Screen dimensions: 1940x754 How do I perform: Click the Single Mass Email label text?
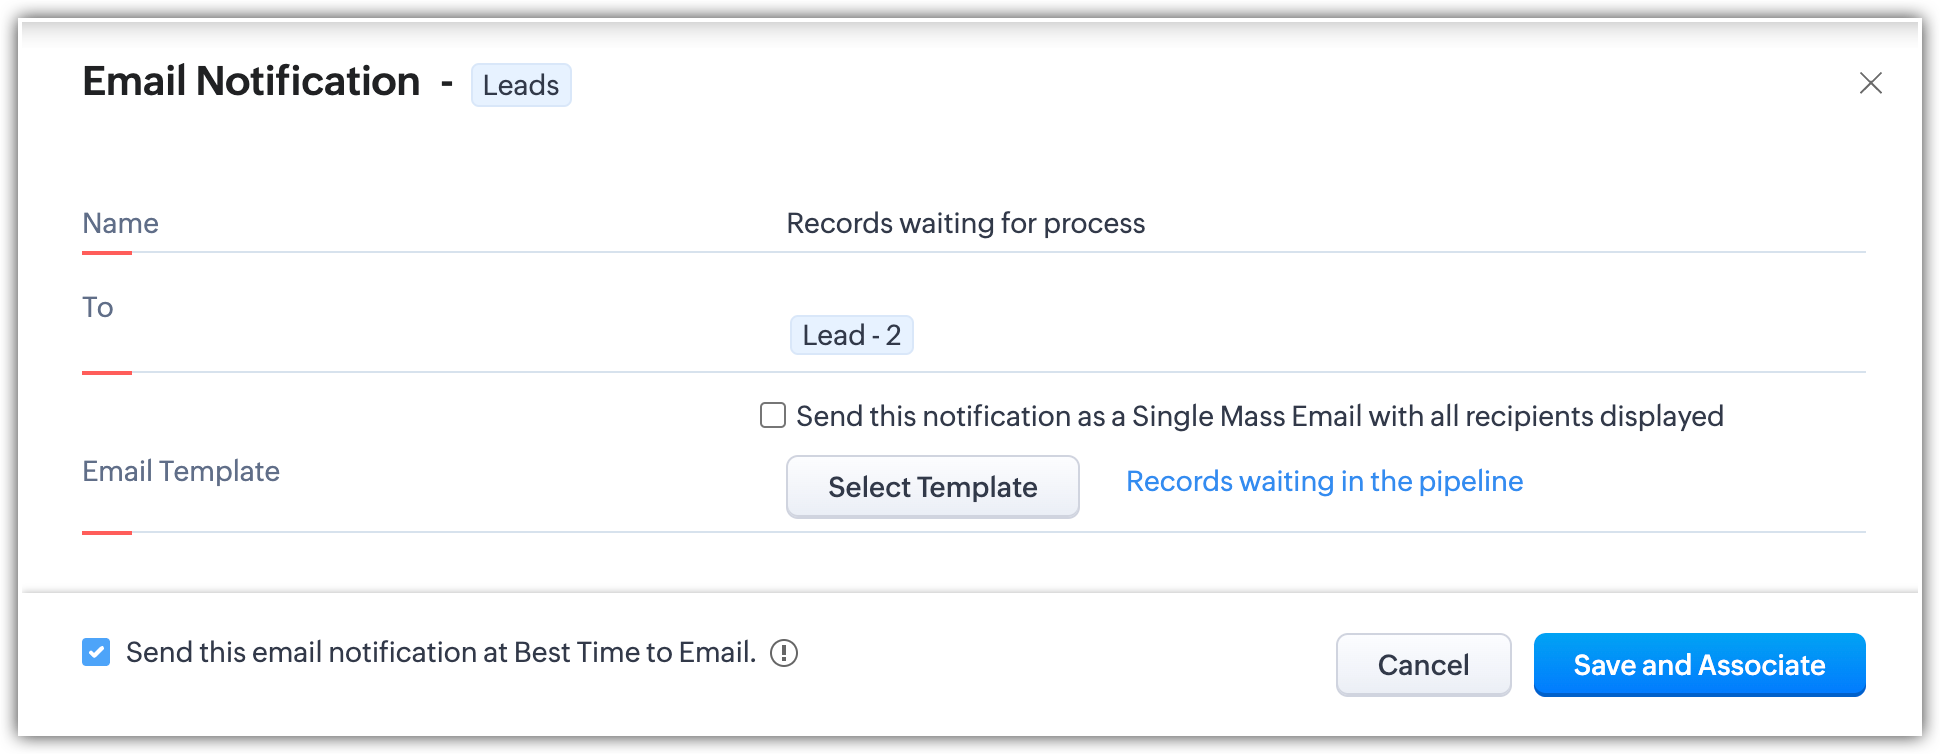(1259, 416)
